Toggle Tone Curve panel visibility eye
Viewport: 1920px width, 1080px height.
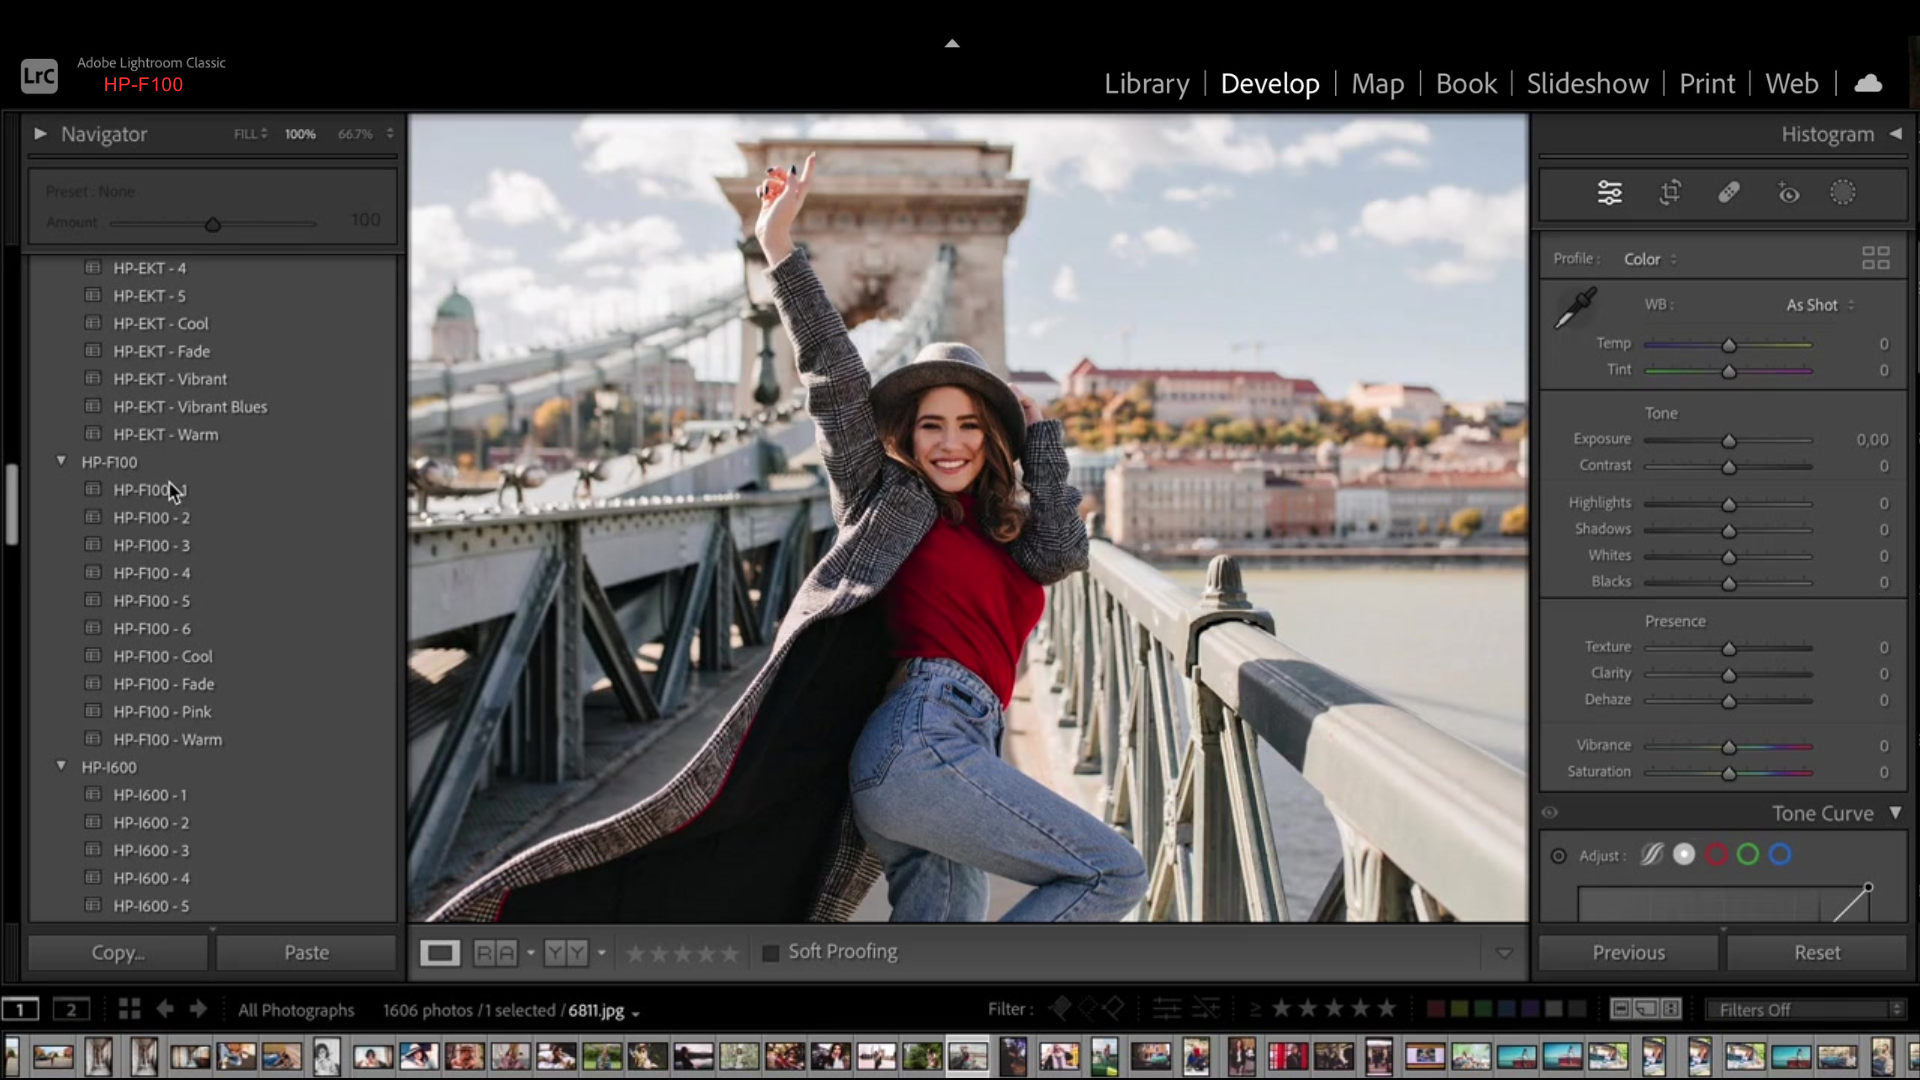point(1550,813)
